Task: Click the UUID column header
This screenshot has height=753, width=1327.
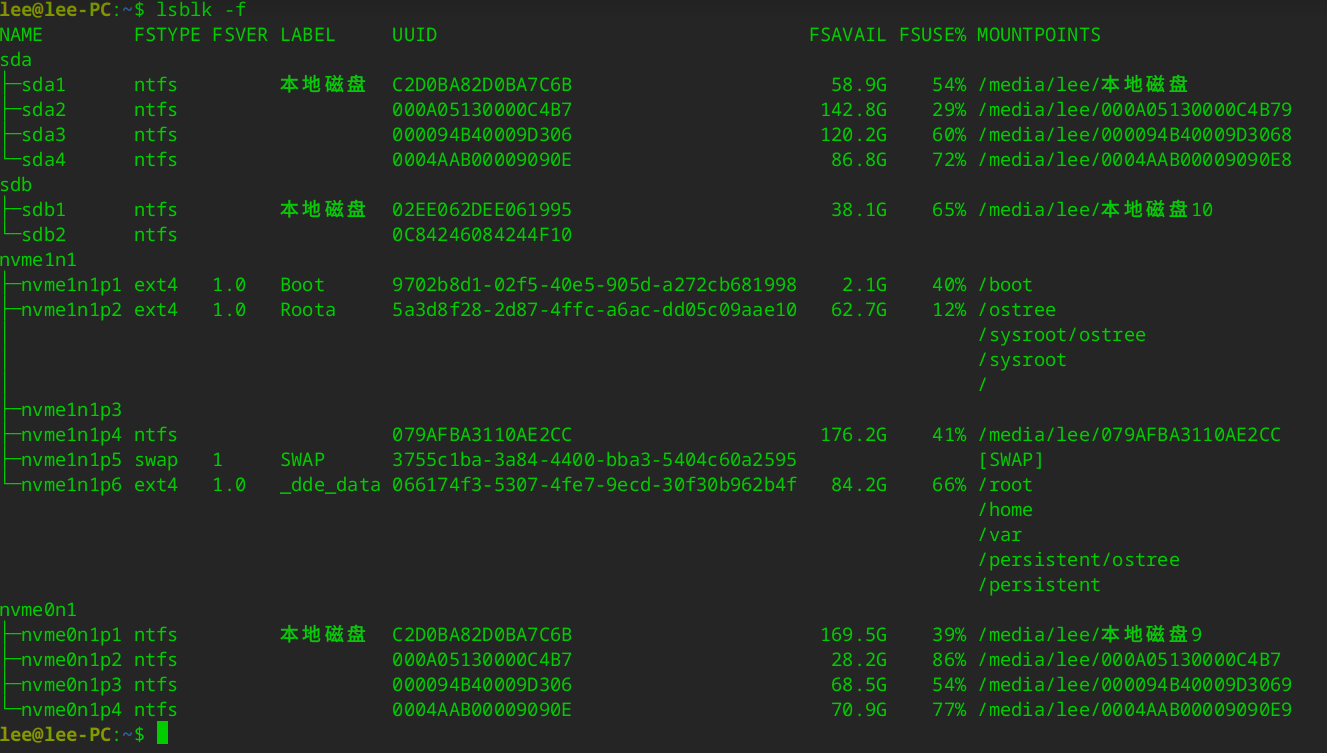Action: pos(414,35)
